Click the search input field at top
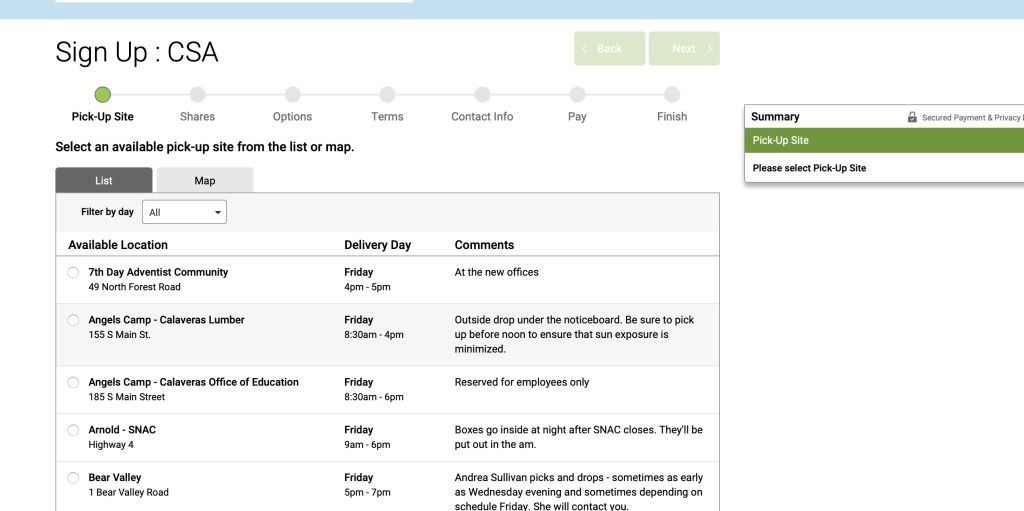Viewport: 1024px width, 511px height. (234, 2)
